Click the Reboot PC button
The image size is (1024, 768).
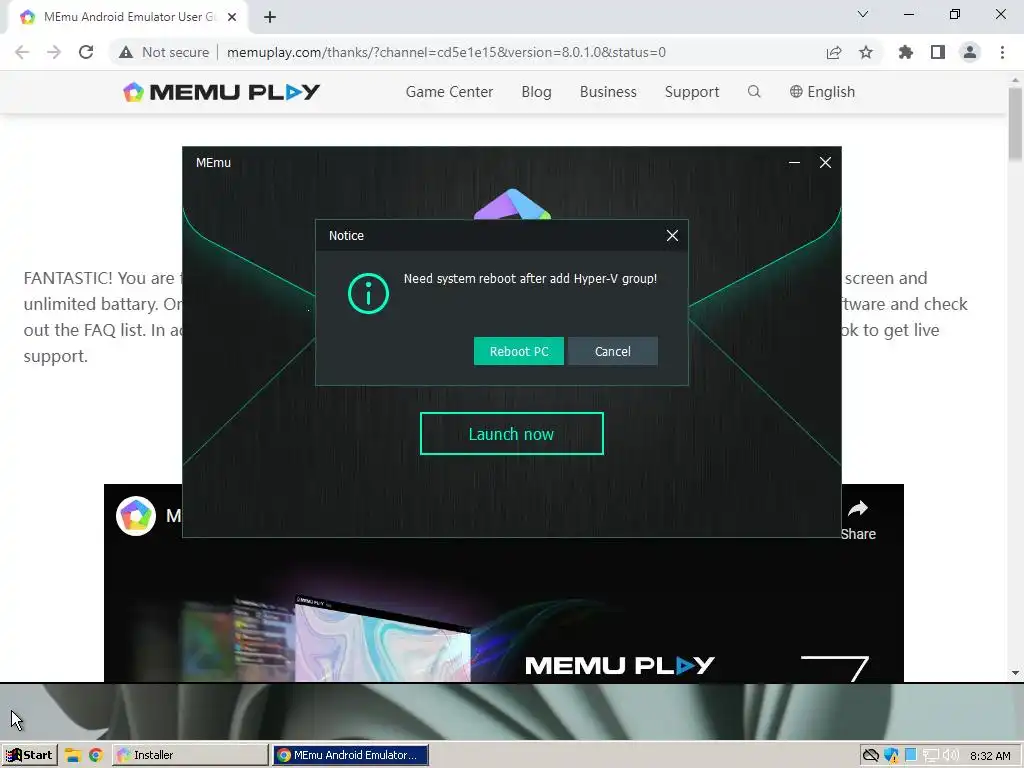(519, 351)
